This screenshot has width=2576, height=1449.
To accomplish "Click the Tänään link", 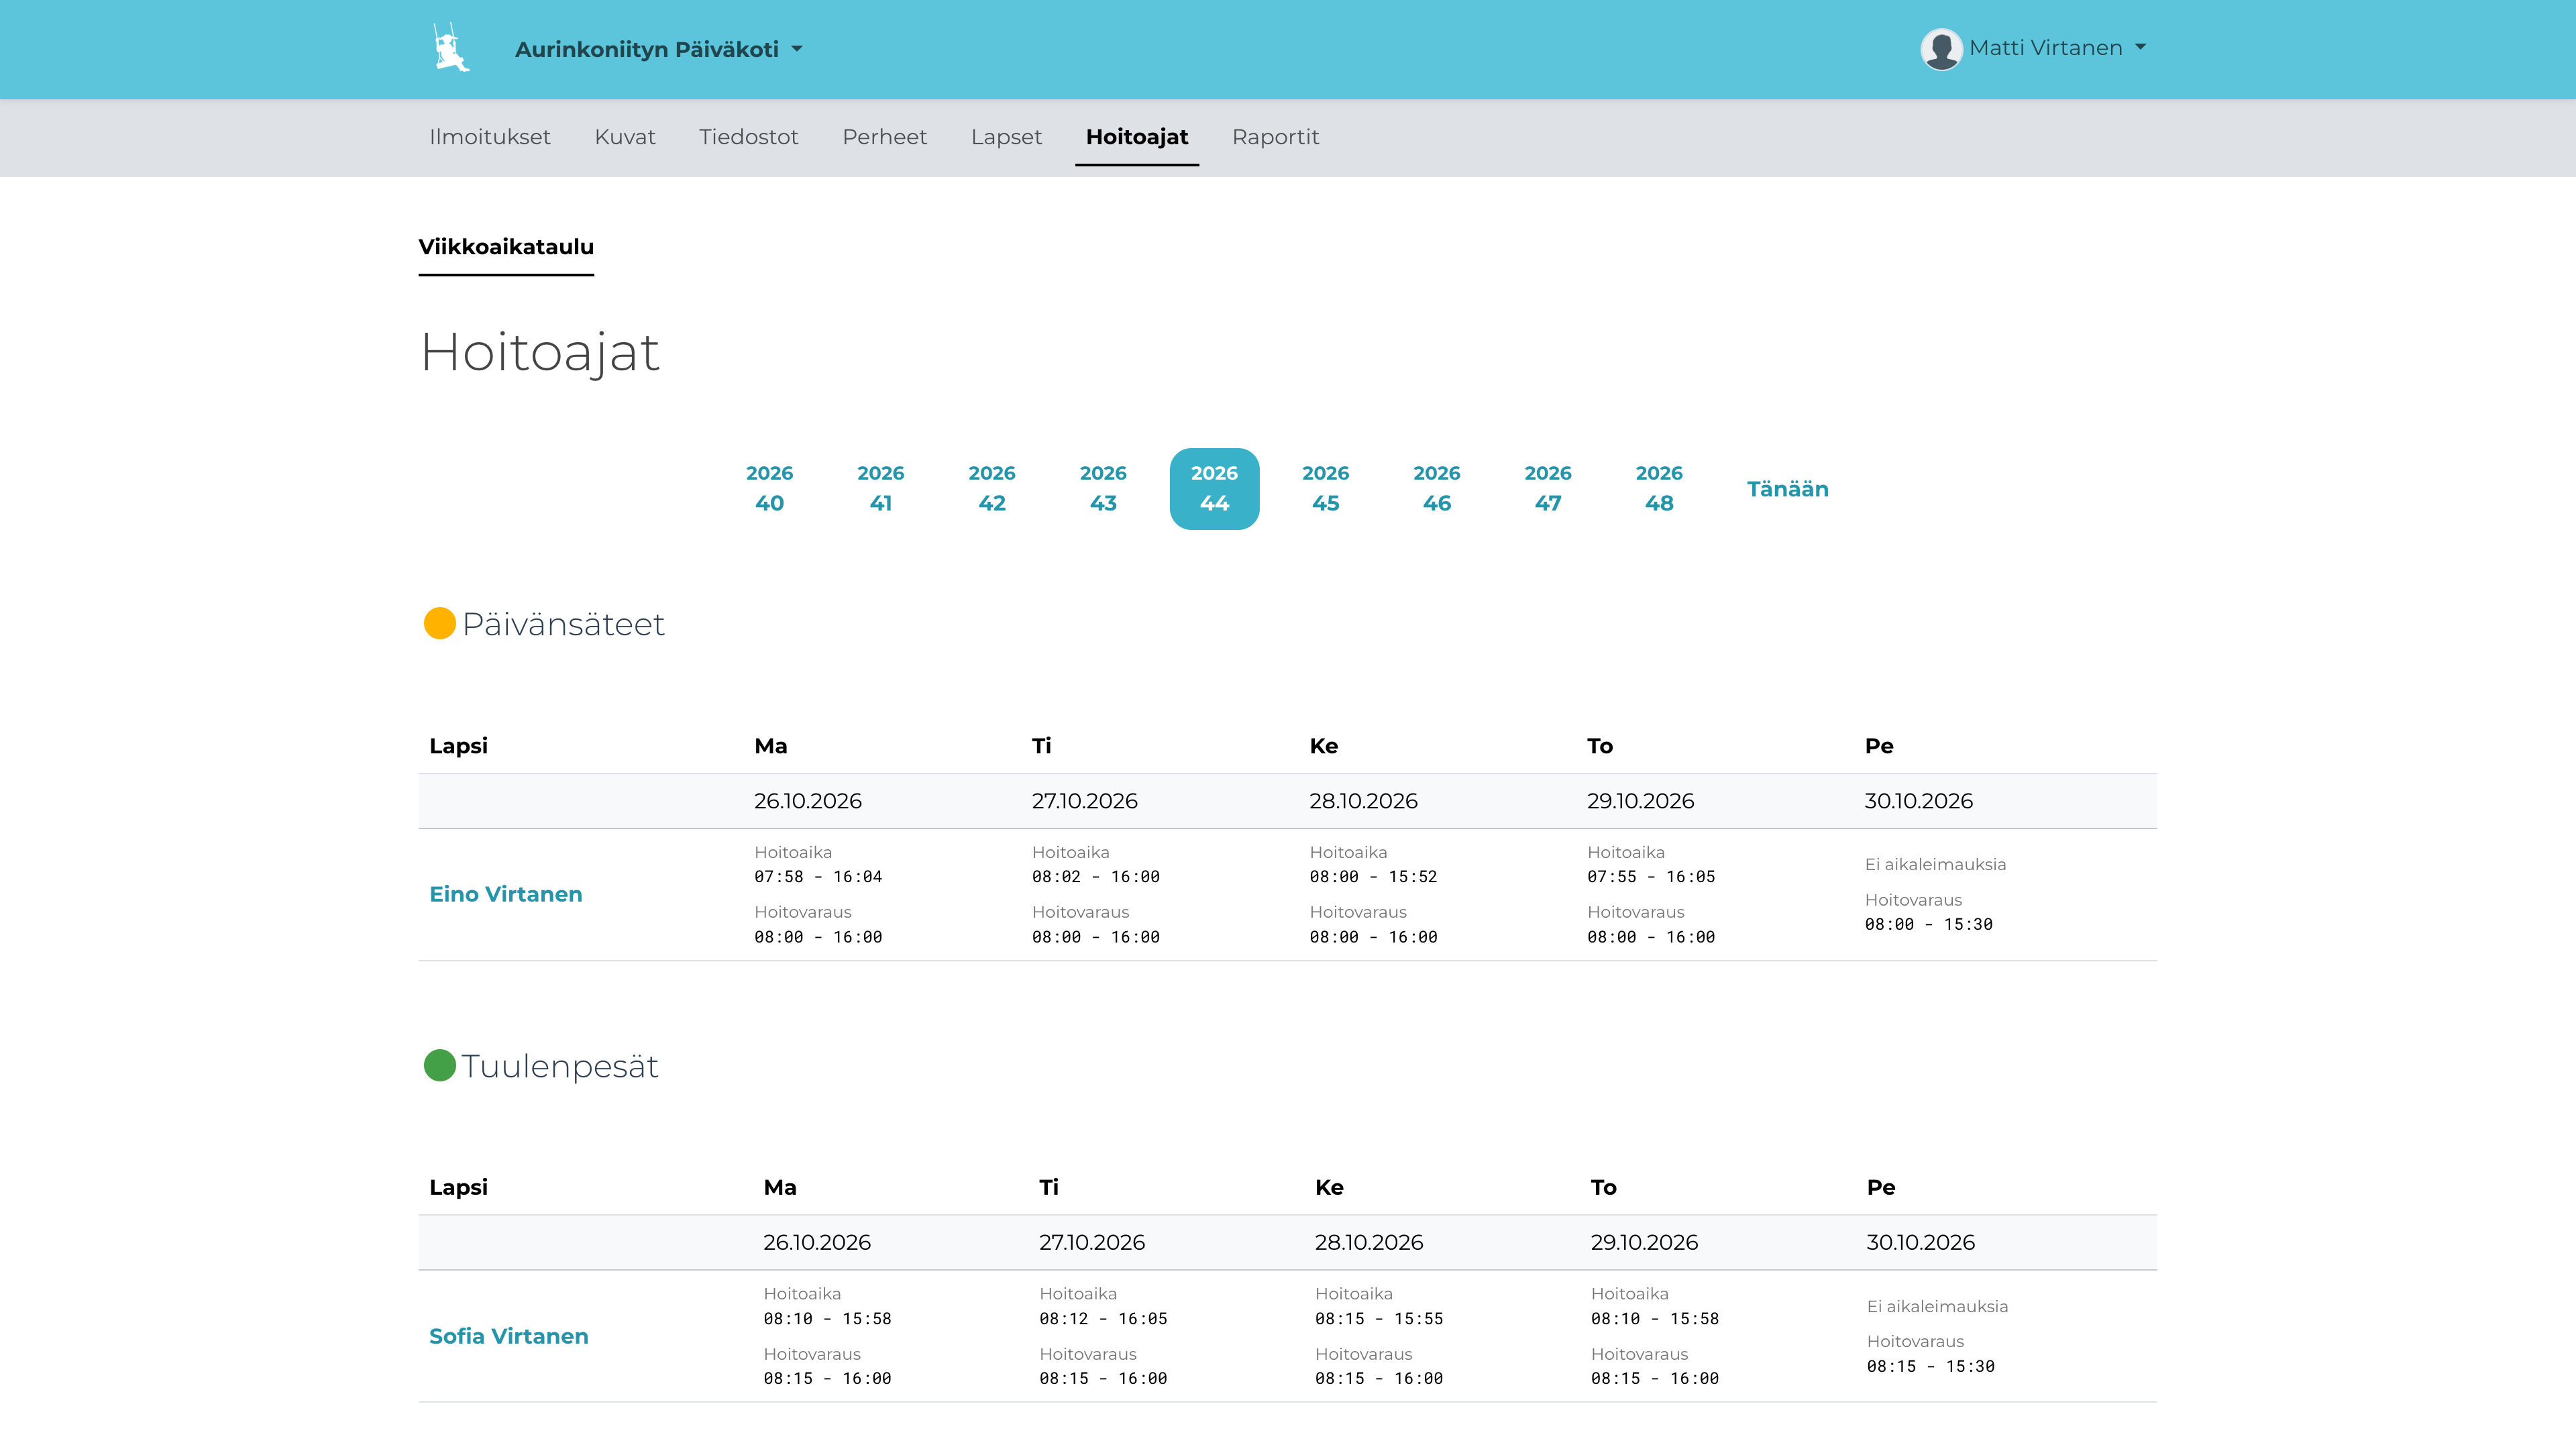I will pos(1787,489).
